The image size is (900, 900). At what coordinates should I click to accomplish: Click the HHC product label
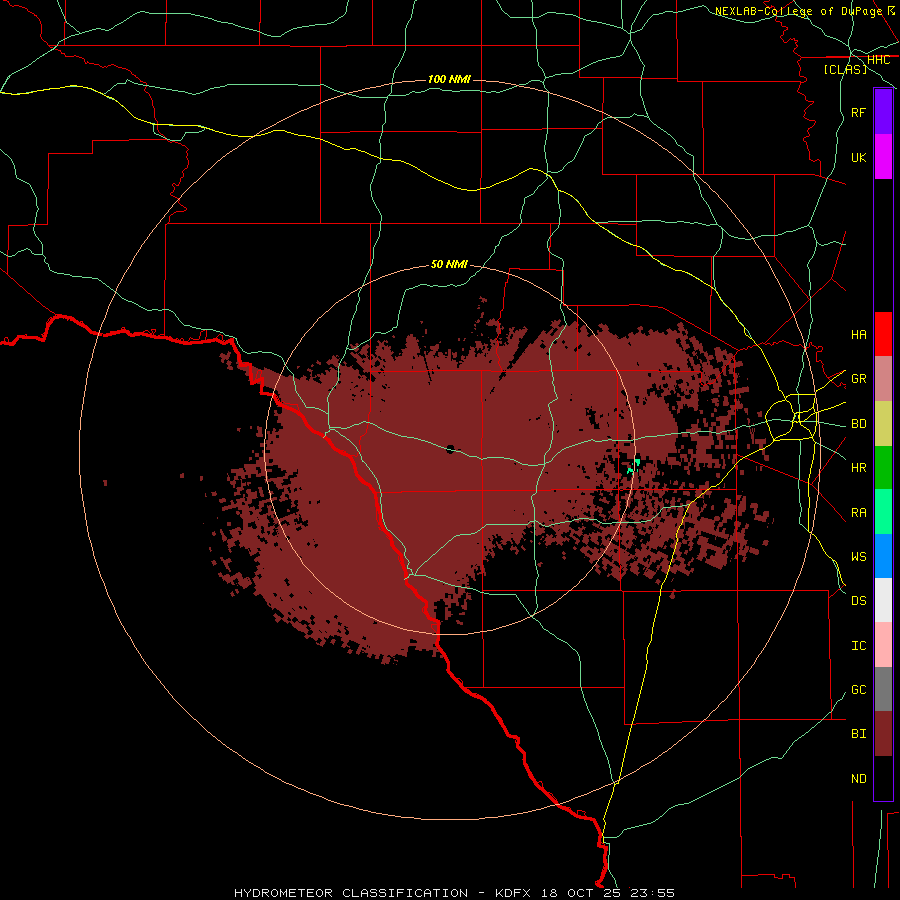click(878, 60)
